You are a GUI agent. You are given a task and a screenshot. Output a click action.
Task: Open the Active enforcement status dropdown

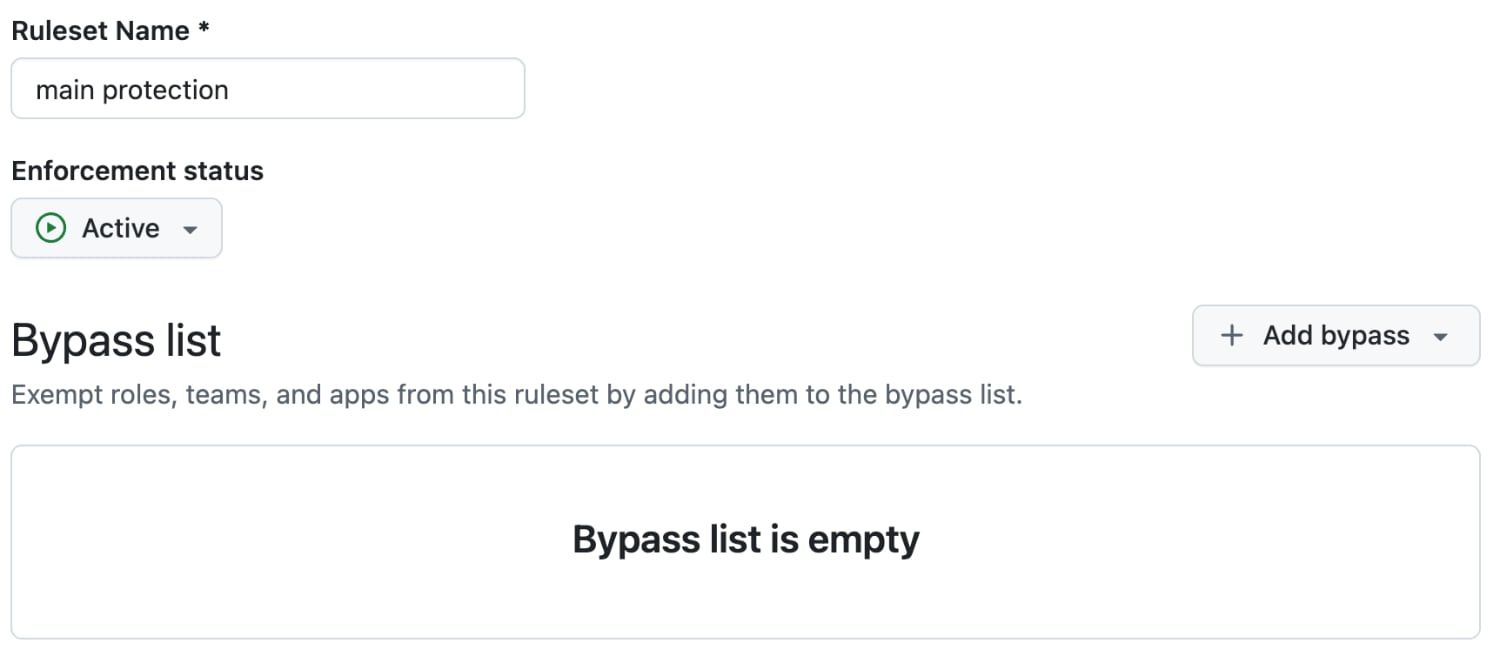(116, 229)
